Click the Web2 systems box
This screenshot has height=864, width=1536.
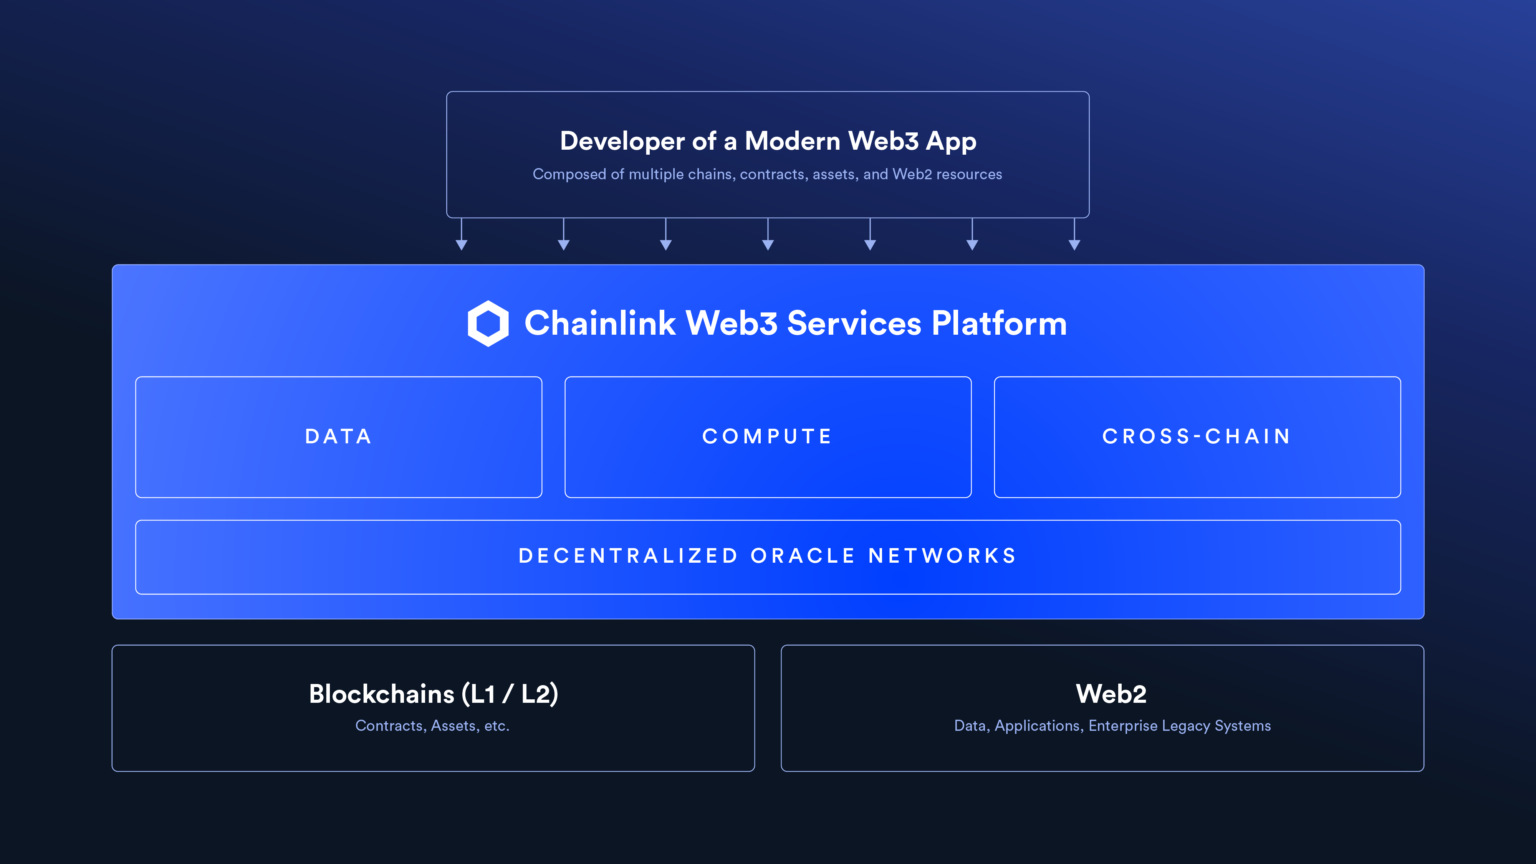point(1102,708)
